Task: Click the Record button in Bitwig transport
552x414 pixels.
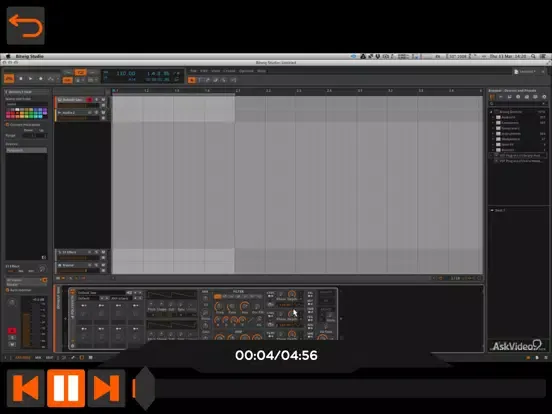Action: 40,79
